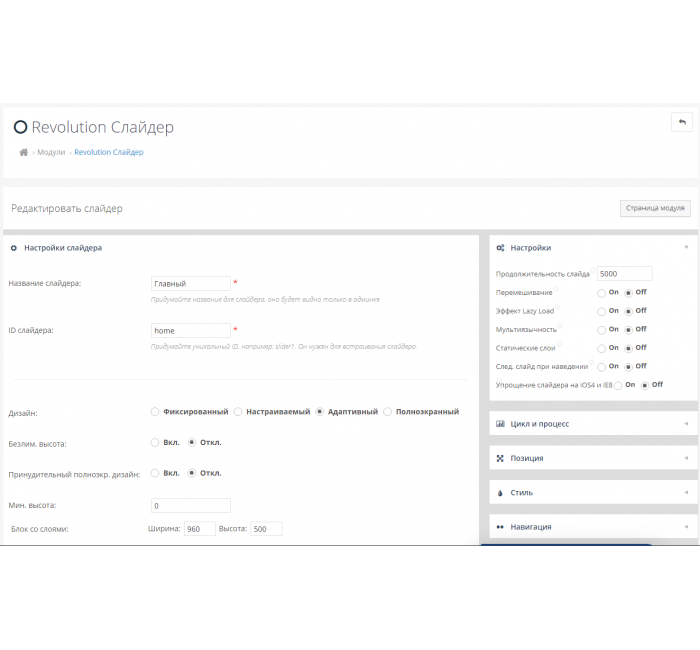Turn След. слайд при наведении On
This screenshot has width=700, height=650.
tap(601, 367)
